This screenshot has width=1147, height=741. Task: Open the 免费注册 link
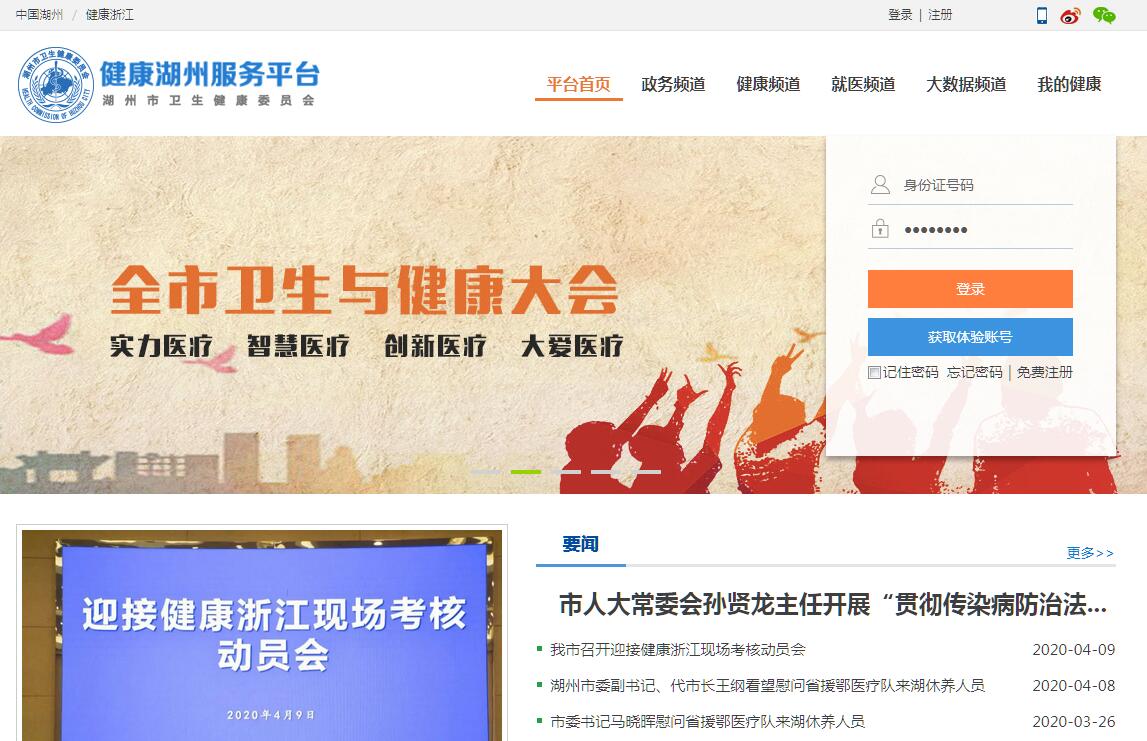pos(1045,372)
